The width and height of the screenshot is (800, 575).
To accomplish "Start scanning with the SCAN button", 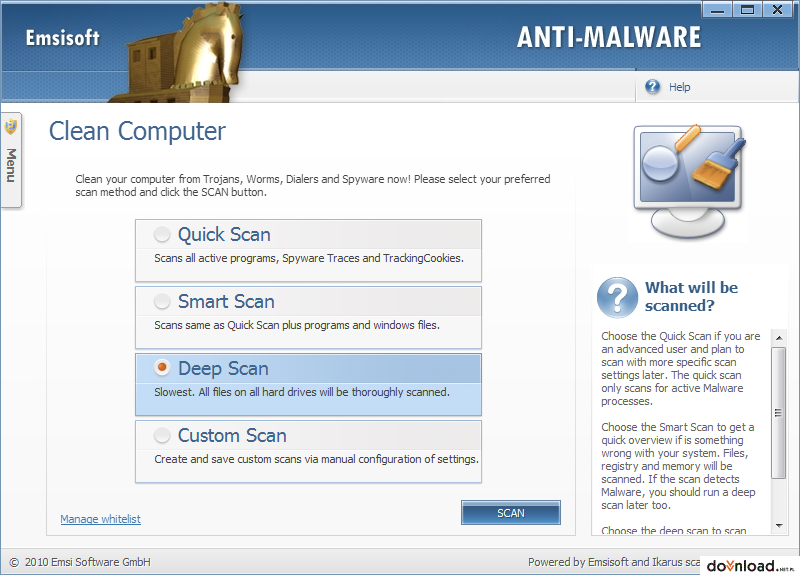I will pos(511,513).
